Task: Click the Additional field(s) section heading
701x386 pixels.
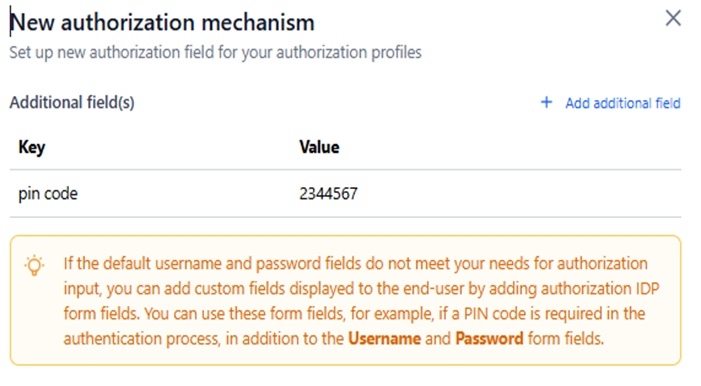Action: coord(72,102)
